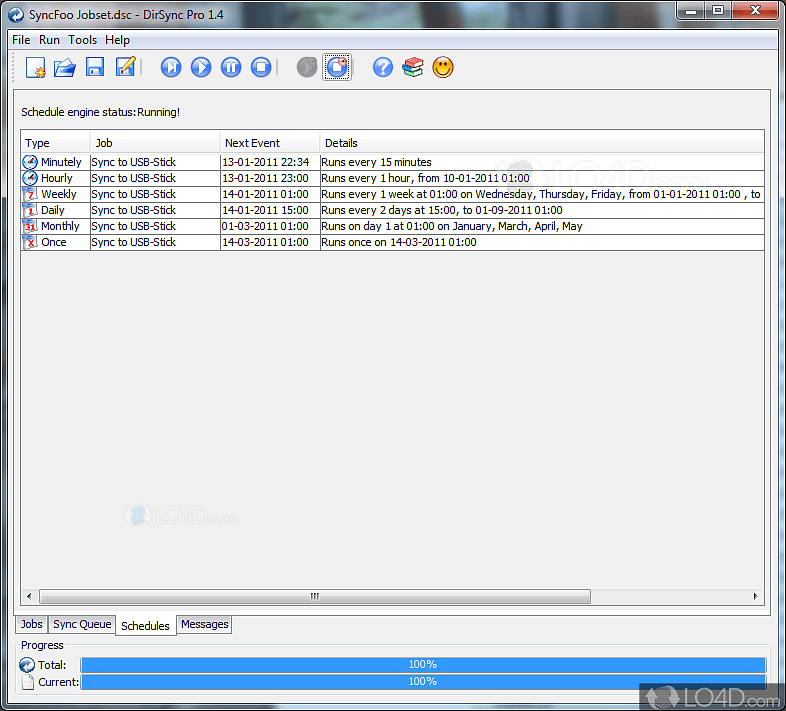Open help with the question mark icon
Screen dimensions: 786x711
(383, 67)
